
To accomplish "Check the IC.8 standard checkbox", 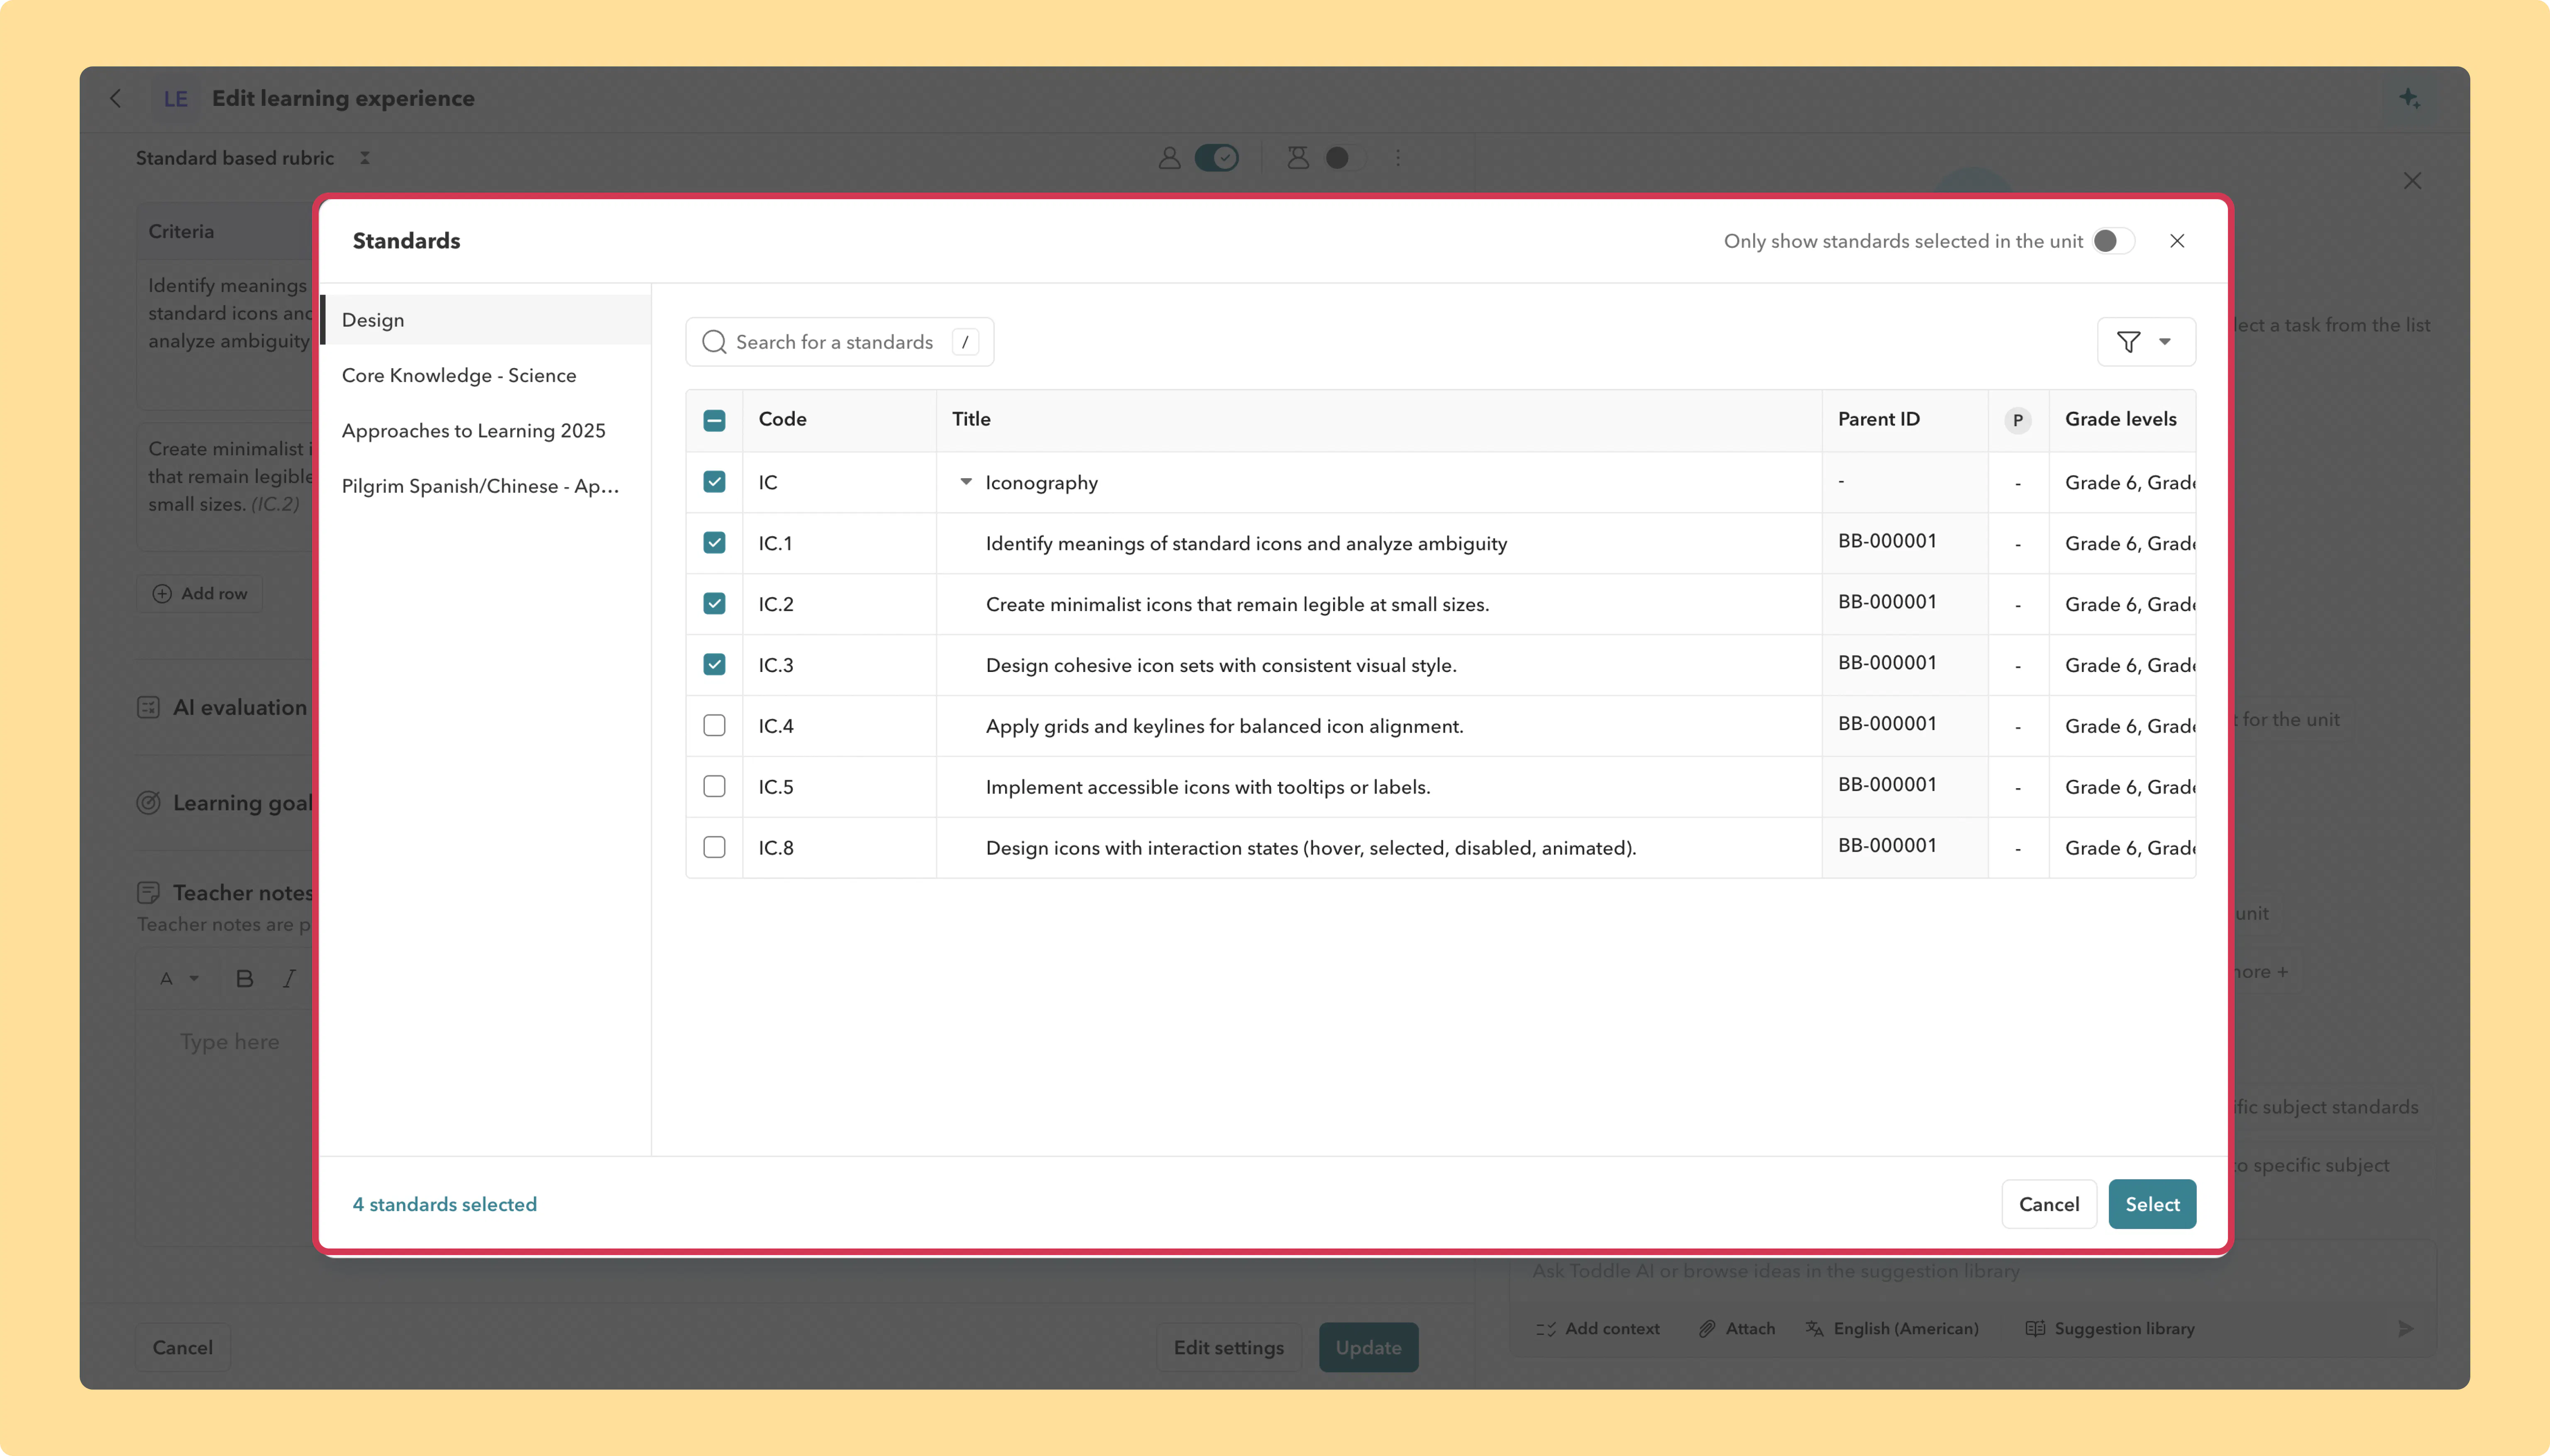I will tap(714, 847).
